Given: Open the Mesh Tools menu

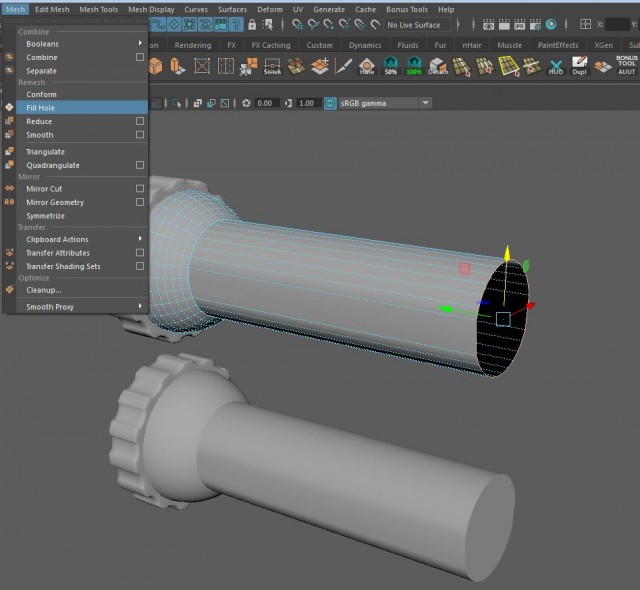Looking at the screenshot, I should click(98, 9).
